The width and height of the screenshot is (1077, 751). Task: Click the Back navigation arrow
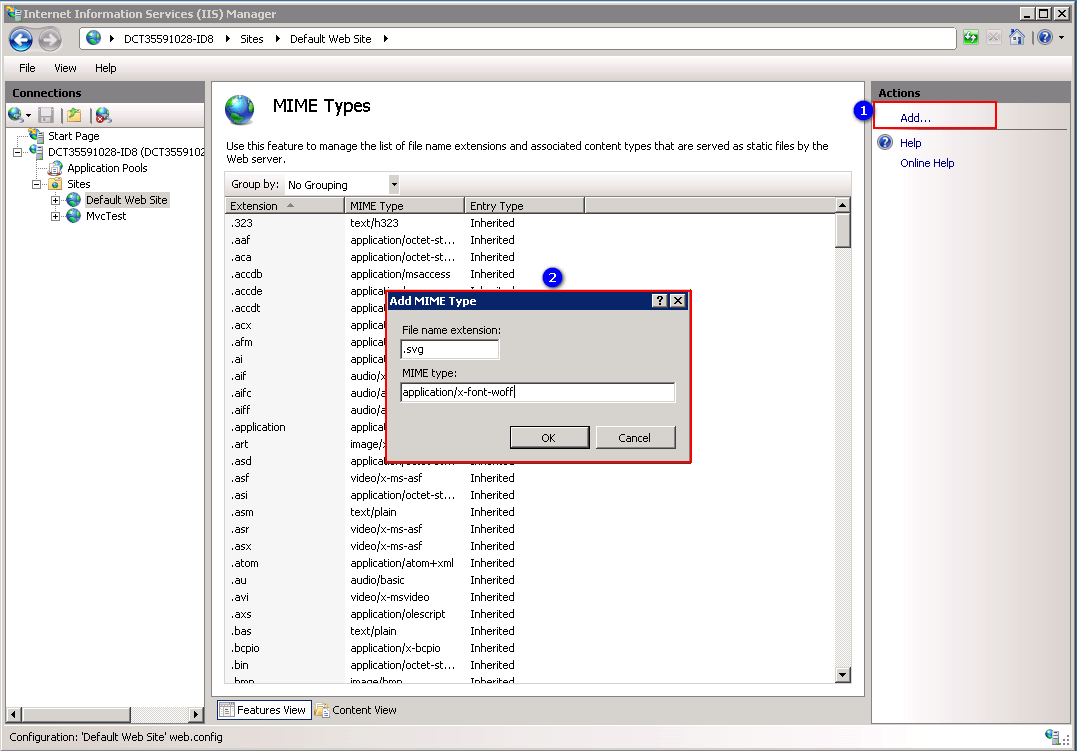click(21, 40)
